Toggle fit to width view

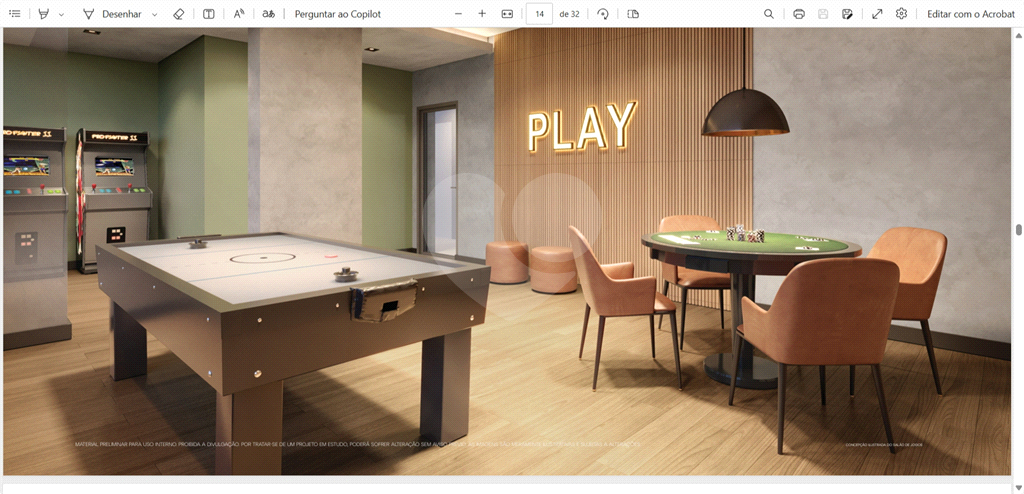click(507, 14)
